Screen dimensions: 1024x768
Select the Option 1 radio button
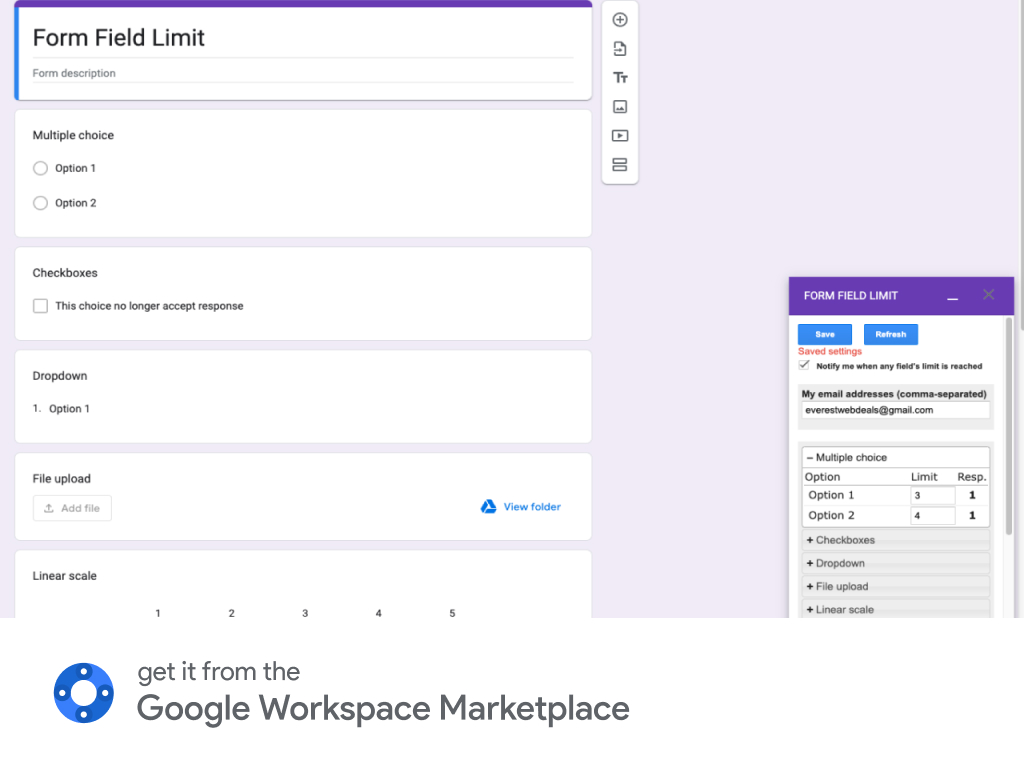[x=41, y=168]
